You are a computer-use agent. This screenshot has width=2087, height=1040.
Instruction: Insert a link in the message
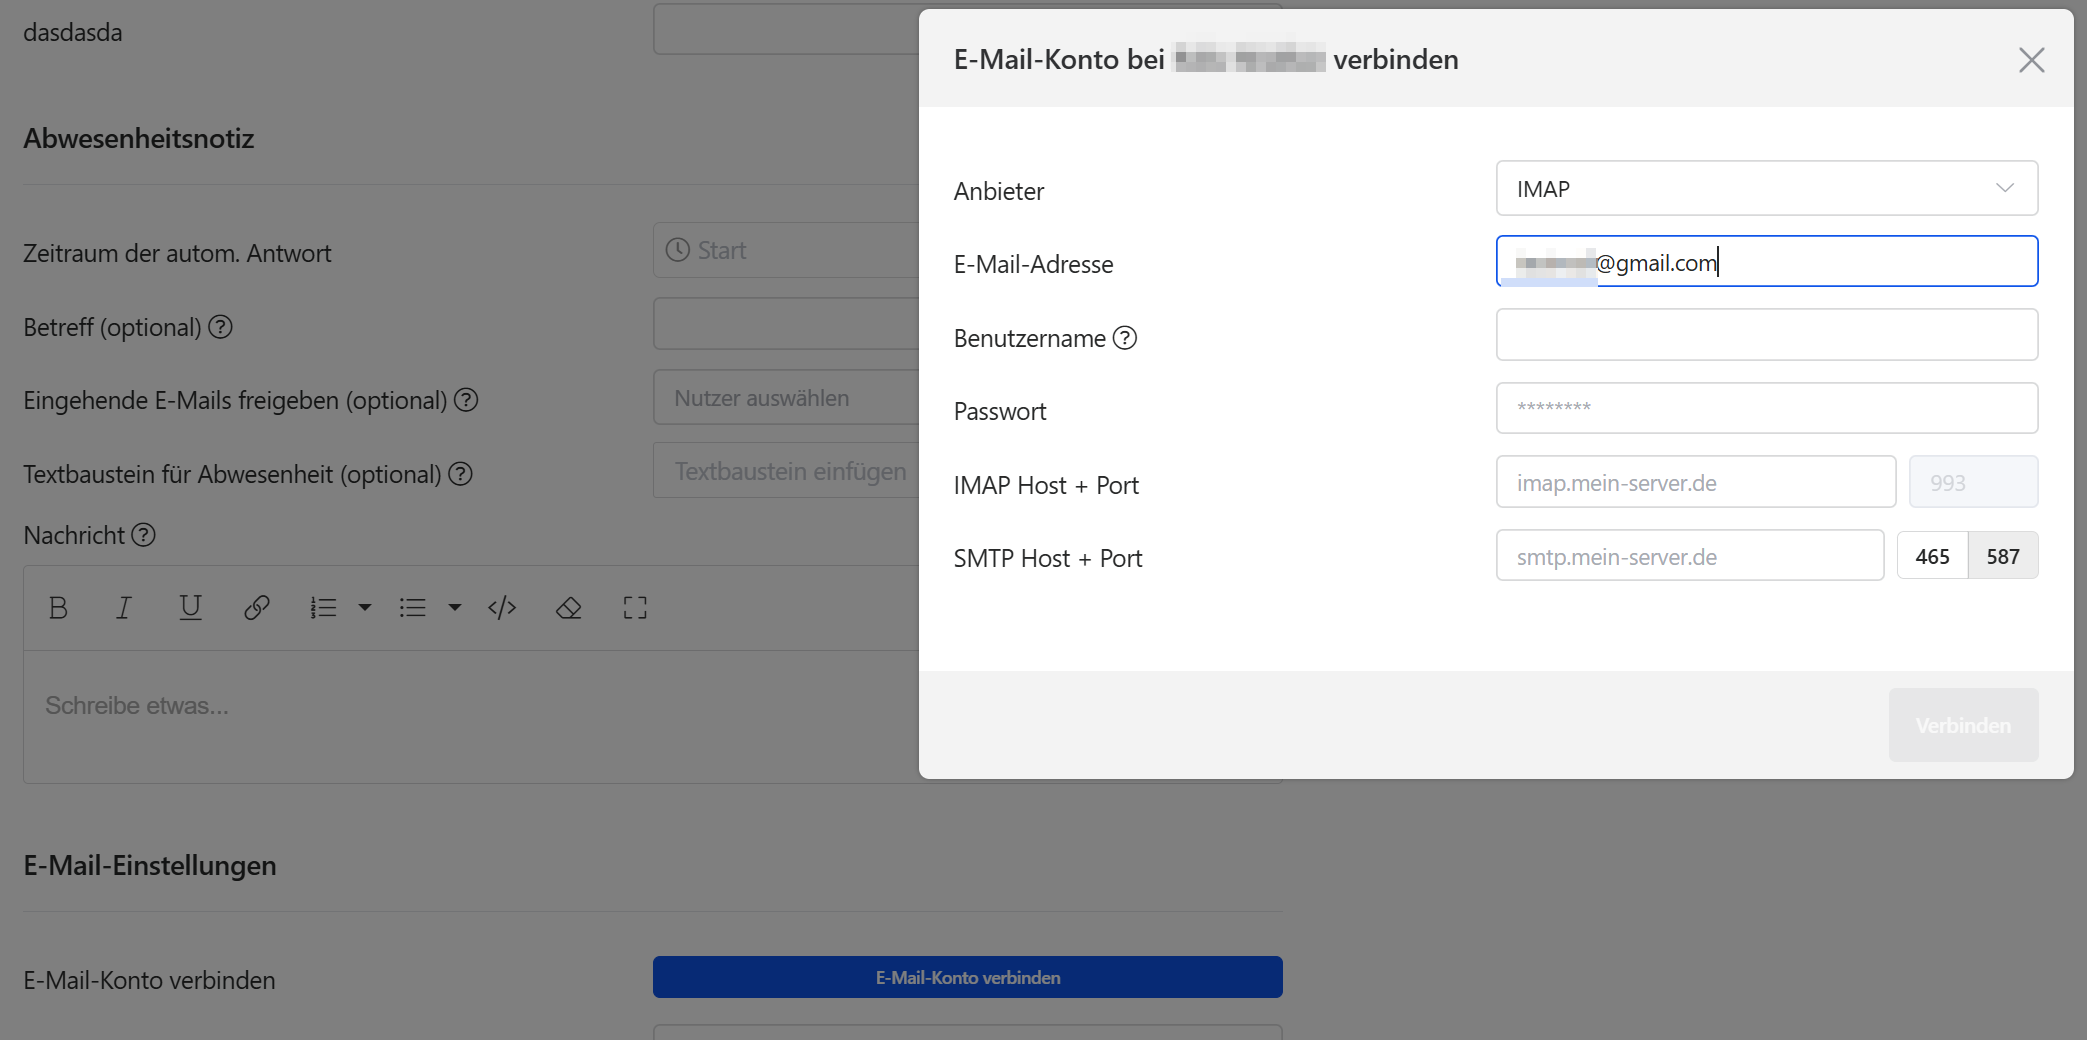pyautogui.click(x=257, y=608)
